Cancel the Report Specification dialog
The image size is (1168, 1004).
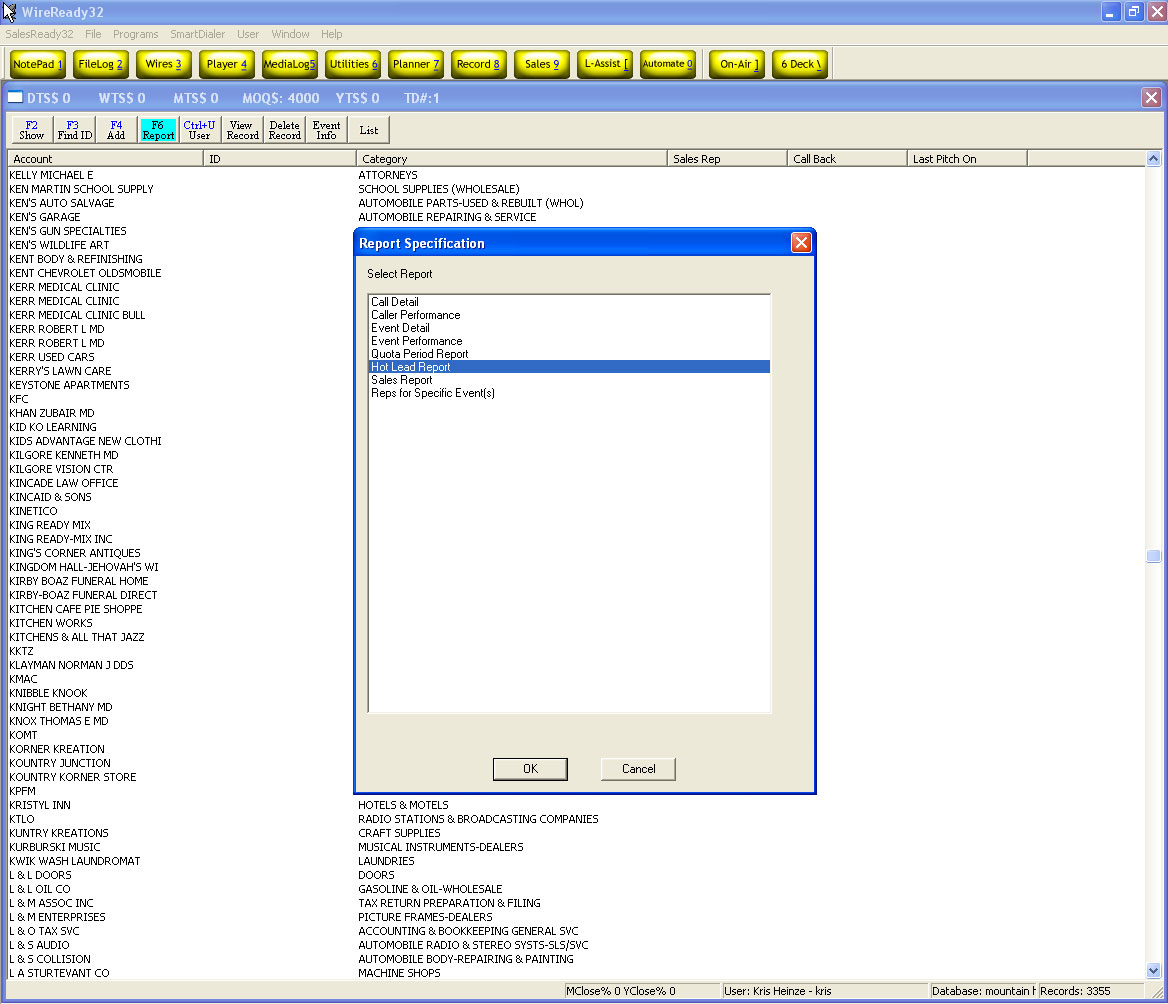[x=638, y=769]
